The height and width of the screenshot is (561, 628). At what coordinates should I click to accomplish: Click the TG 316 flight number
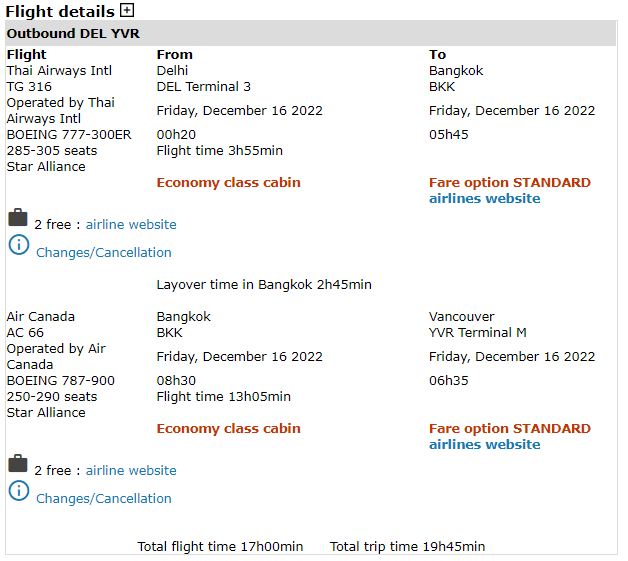click(29, 87)
